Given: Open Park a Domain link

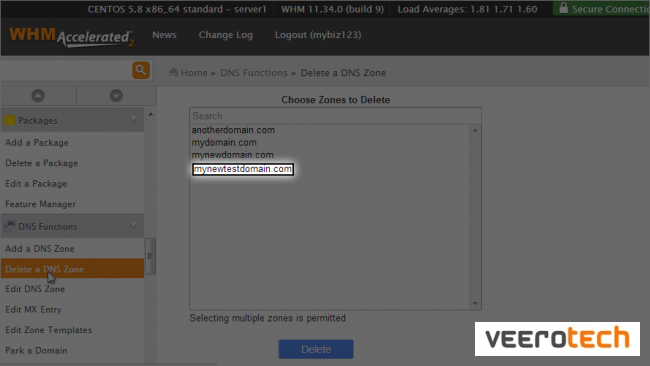Looking at the screenshot, I should 36,350.
